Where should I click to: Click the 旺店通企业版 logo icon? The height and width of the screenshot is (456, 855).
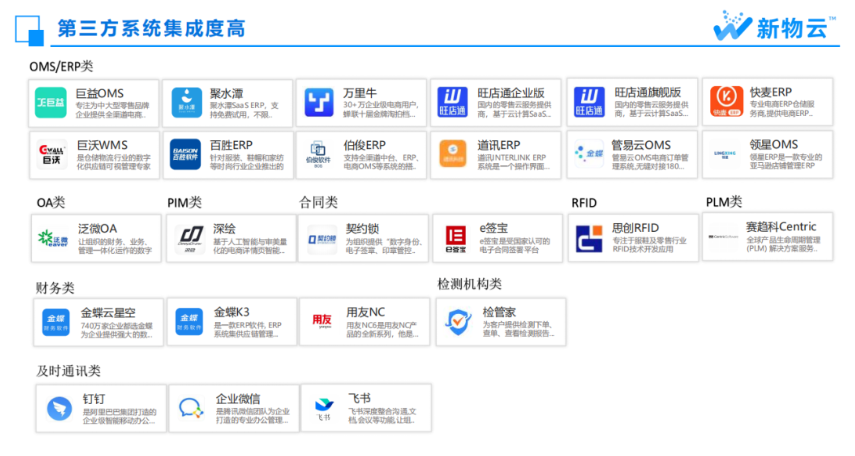coord(453,102)
